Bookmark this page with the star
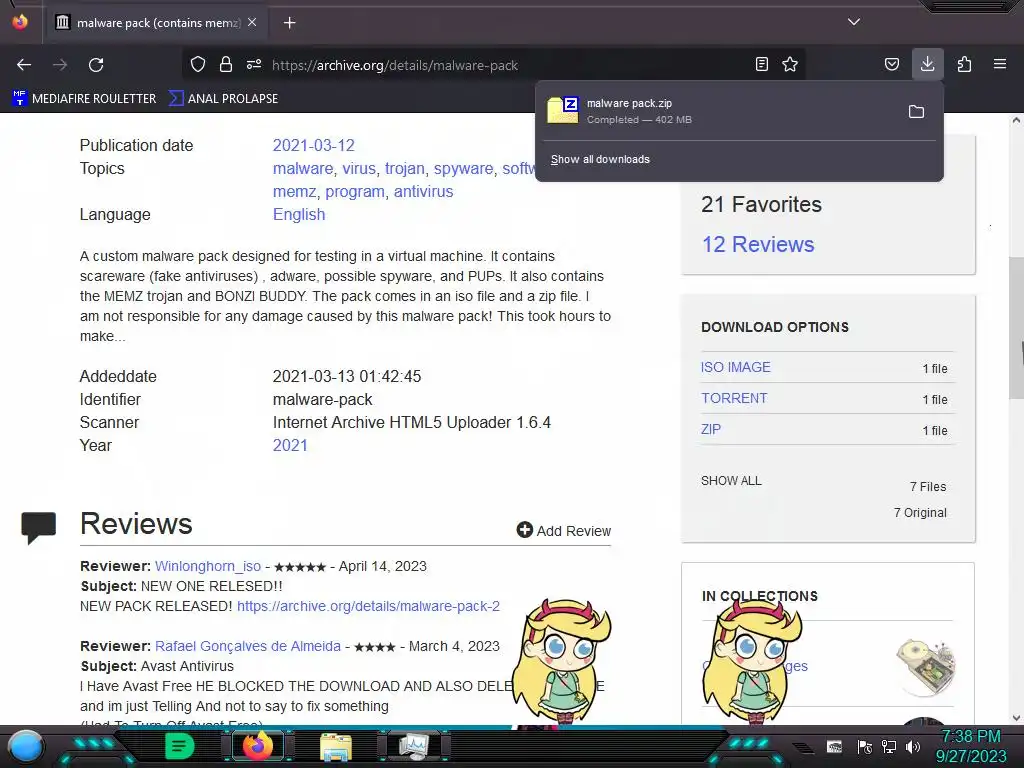The image size is (1024, 768). point(790,64)
